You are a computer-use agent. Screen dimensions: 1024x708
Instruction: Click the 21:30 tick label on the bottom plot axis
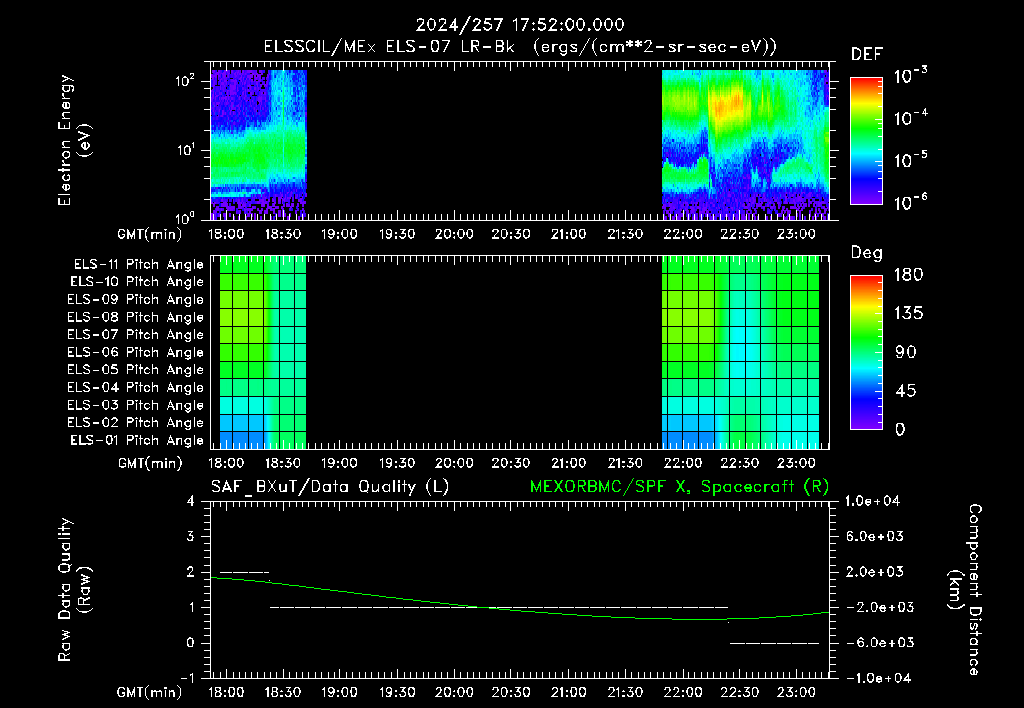625,692
